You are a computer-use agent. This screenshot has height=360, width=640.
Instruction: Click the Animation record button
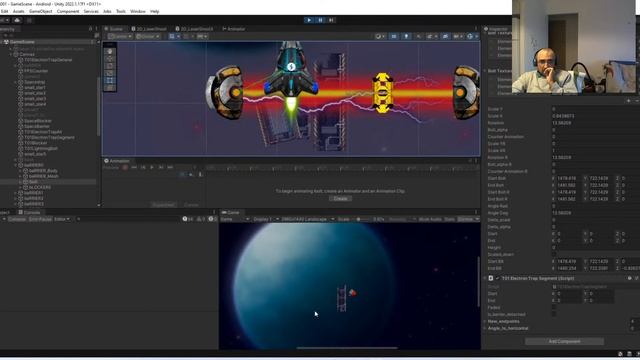coord(125,167)
